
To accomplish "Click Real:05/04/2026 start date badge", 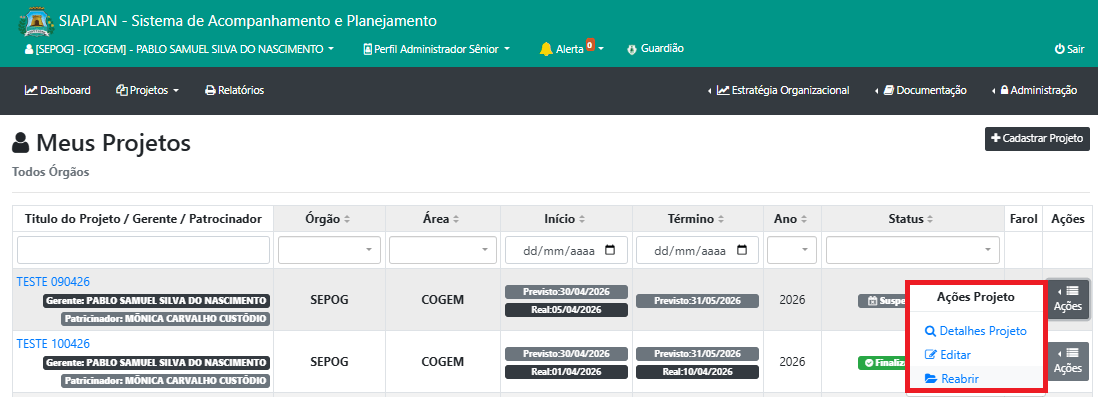I will (x=566, y=309).
